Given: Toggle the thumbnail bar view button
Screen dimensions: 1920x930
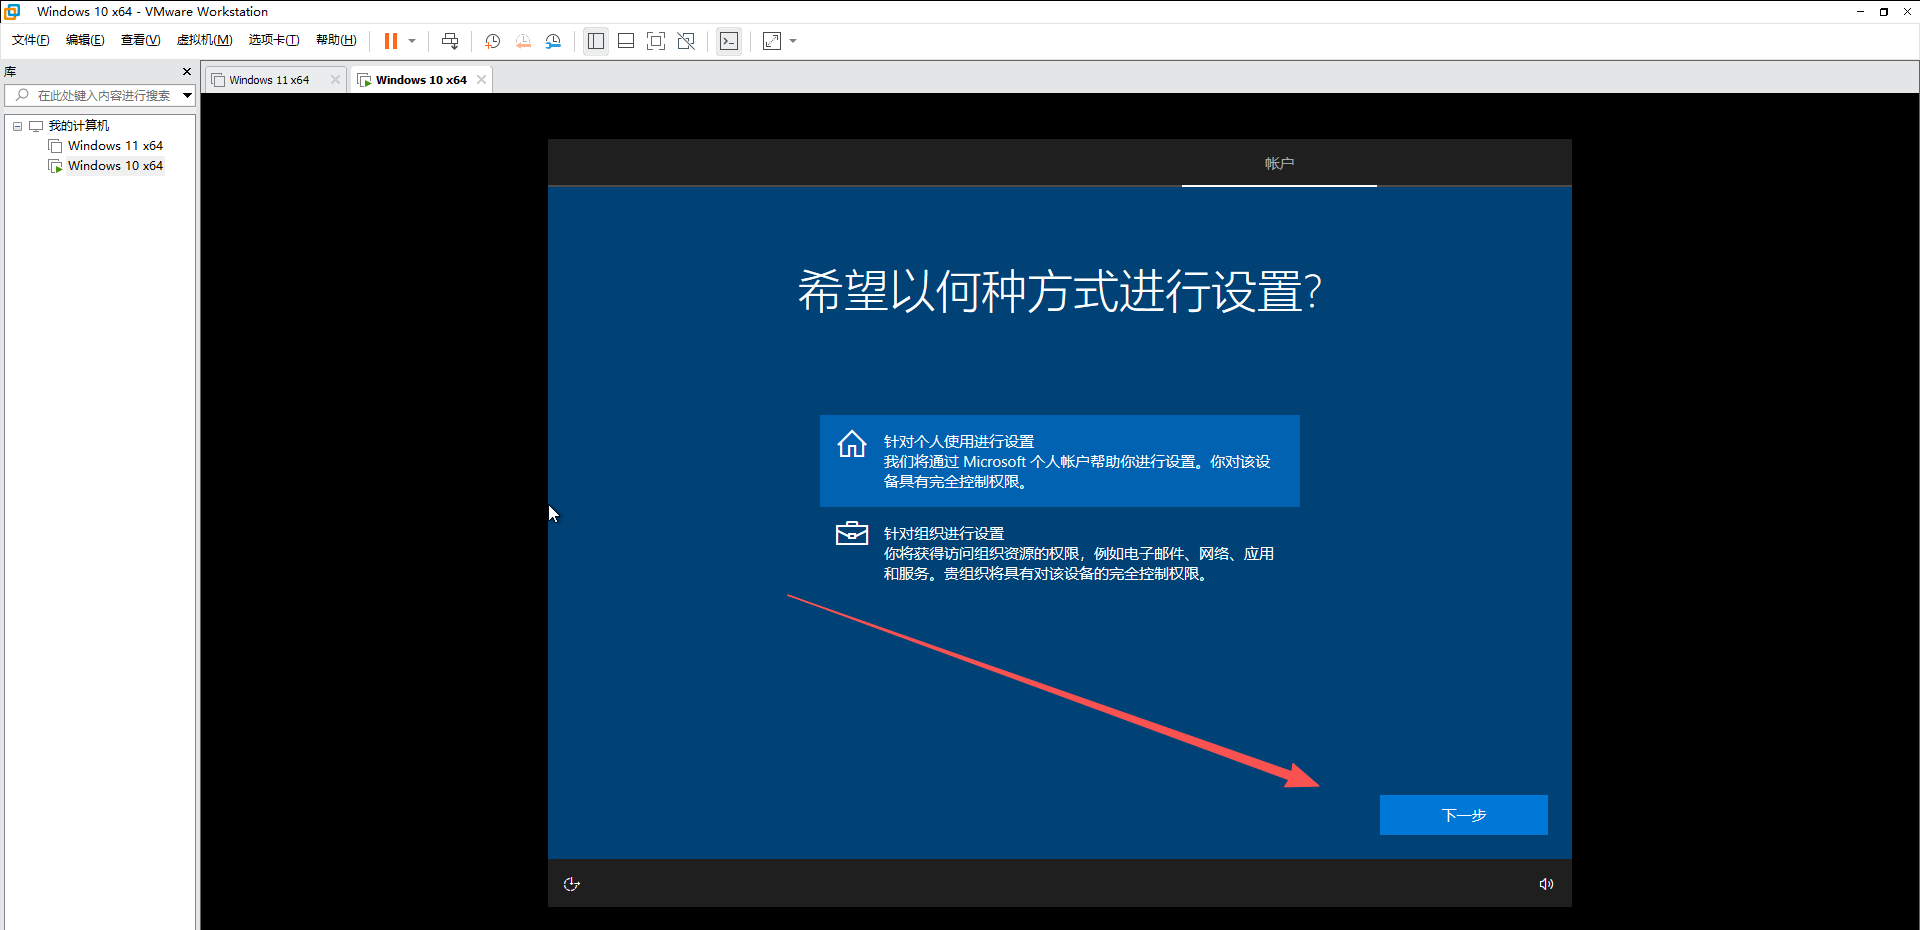Looking at the screenshot, I should [626, 41].
